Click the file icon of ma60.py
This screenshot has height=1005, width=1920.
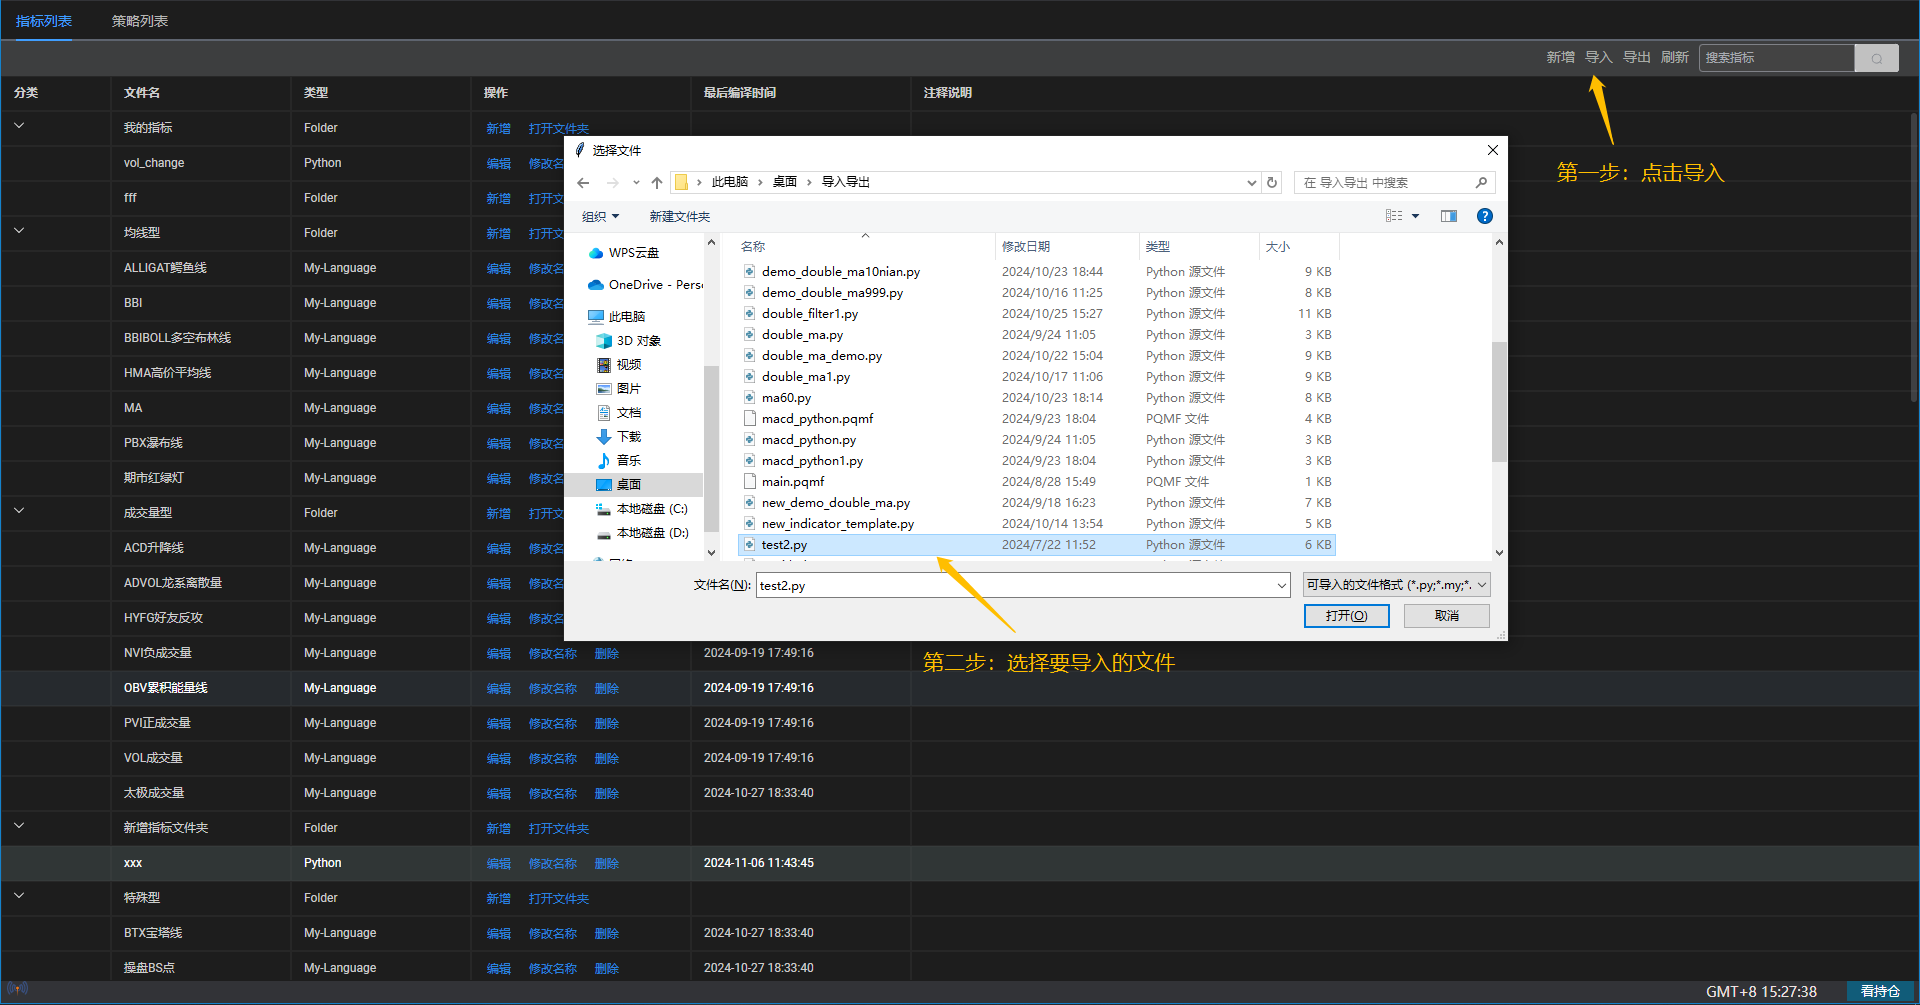tap(749, 398)
